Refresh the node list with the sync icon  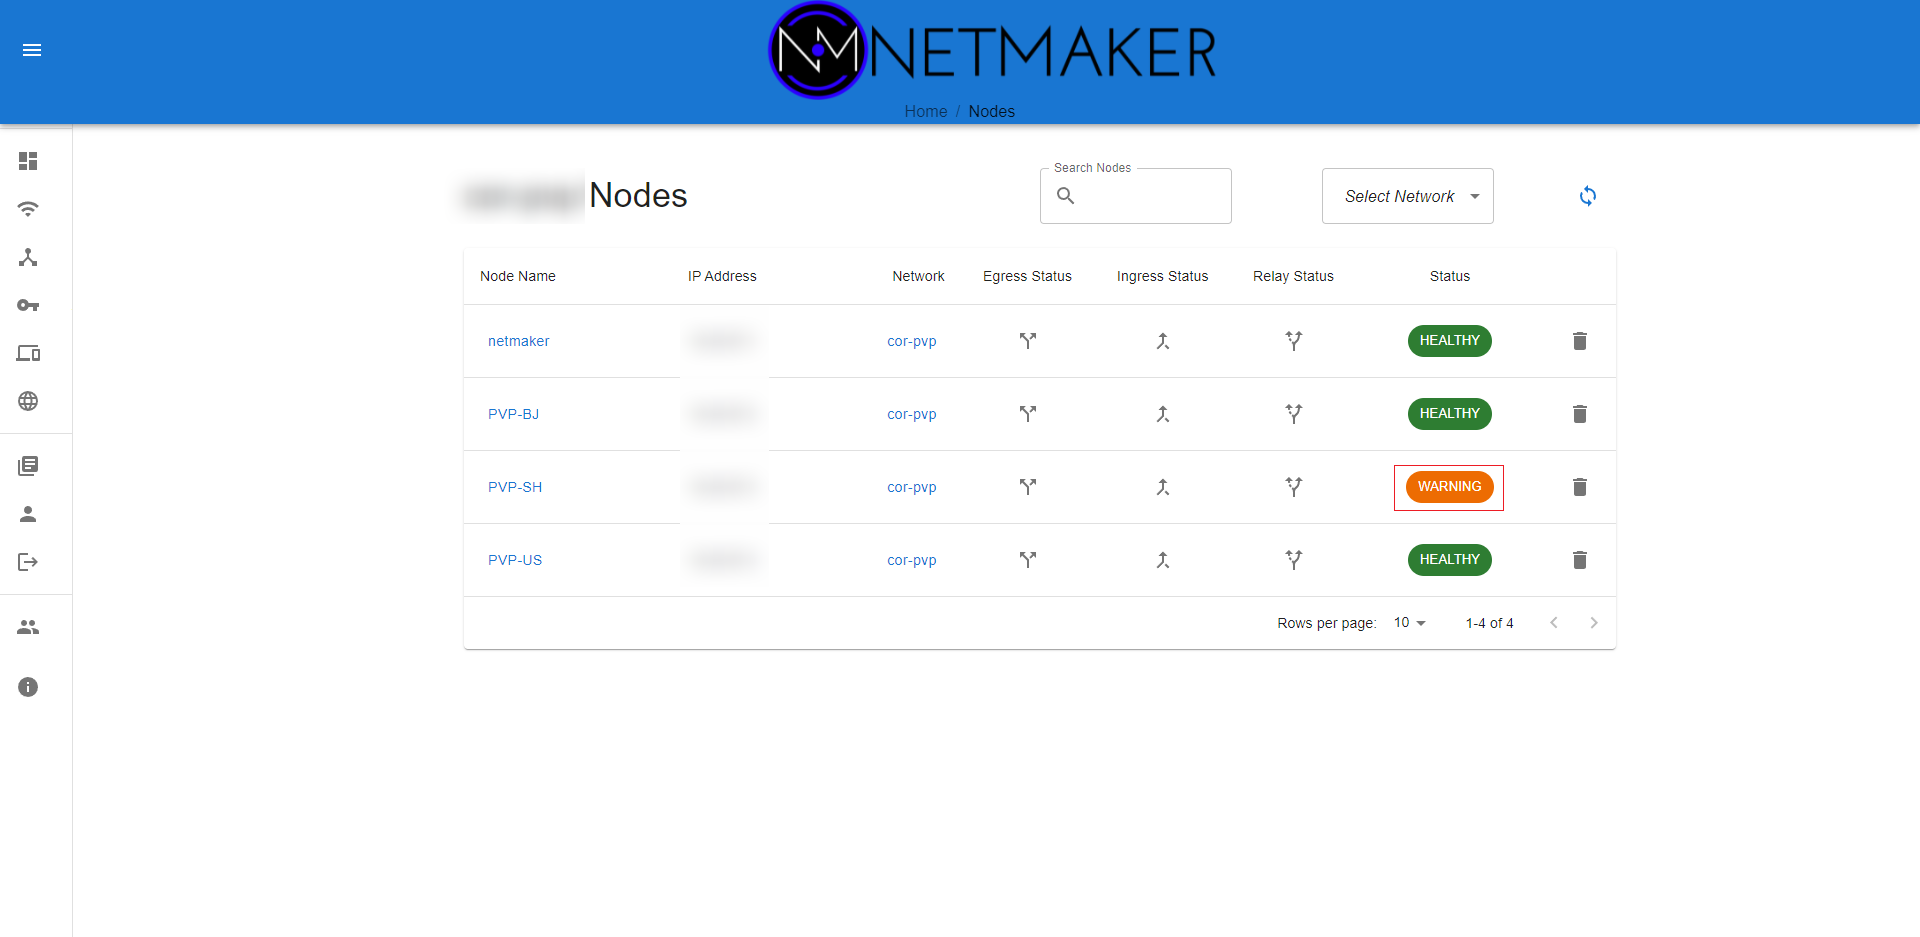click(x=1589, y=195)
